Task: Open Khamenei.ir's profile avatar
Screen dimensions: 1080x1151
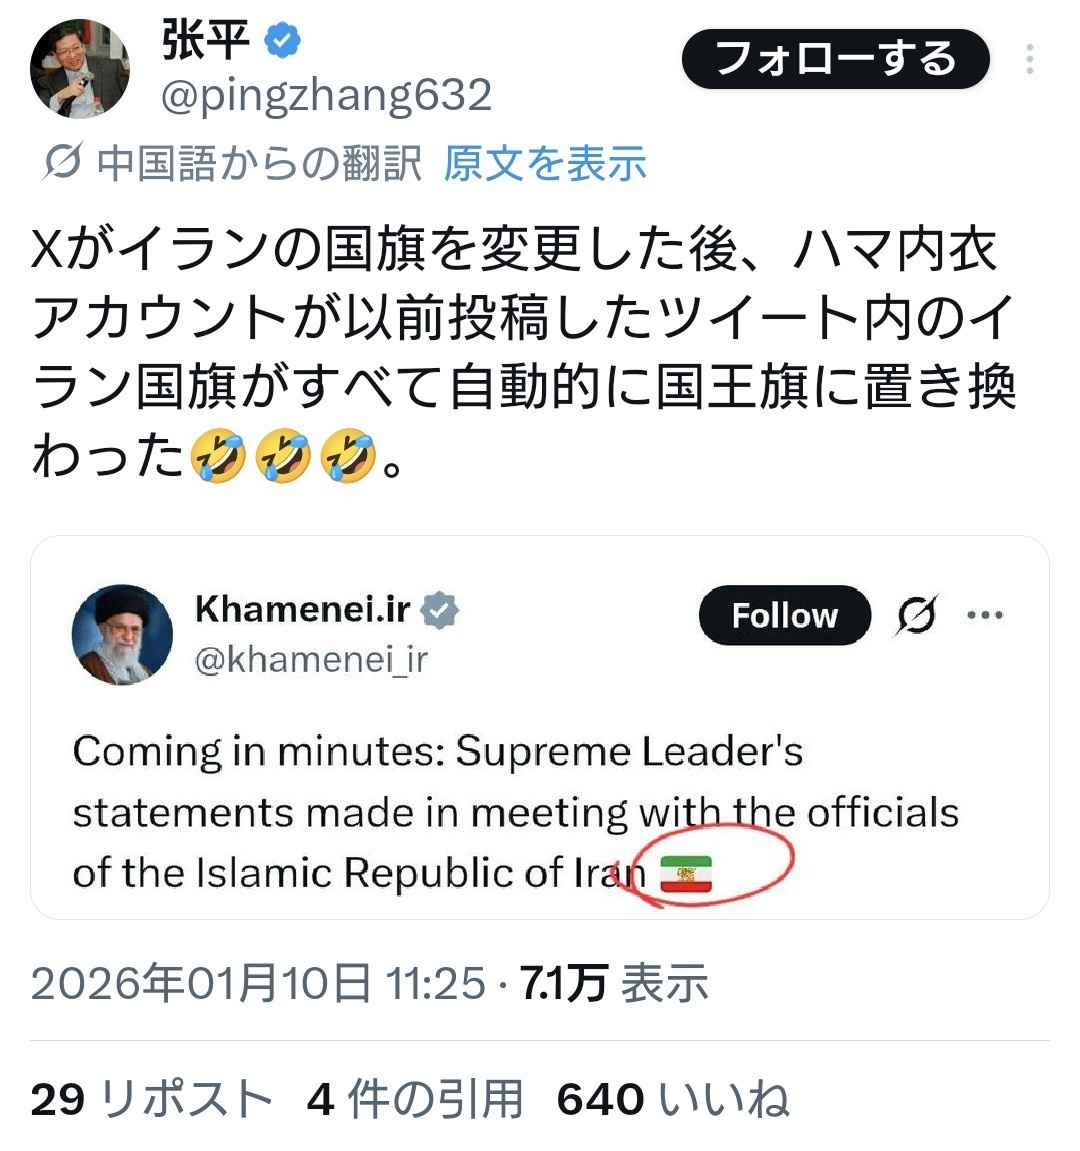Action: [122, 635]
